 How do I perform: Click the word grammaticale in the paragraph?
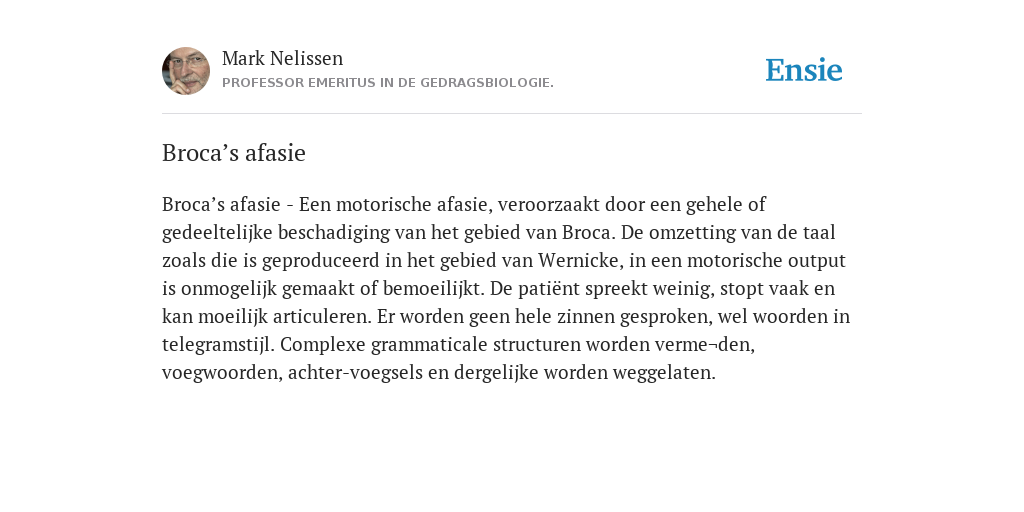click(429, 345)
